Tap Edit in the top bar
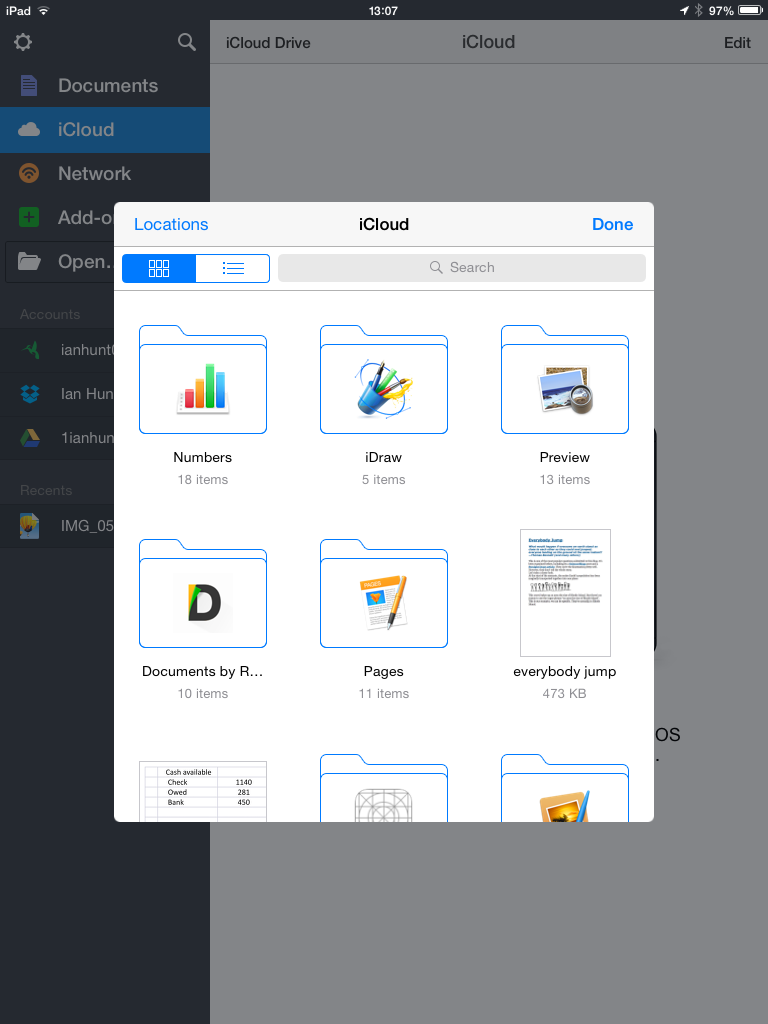 tap(737, 42)
